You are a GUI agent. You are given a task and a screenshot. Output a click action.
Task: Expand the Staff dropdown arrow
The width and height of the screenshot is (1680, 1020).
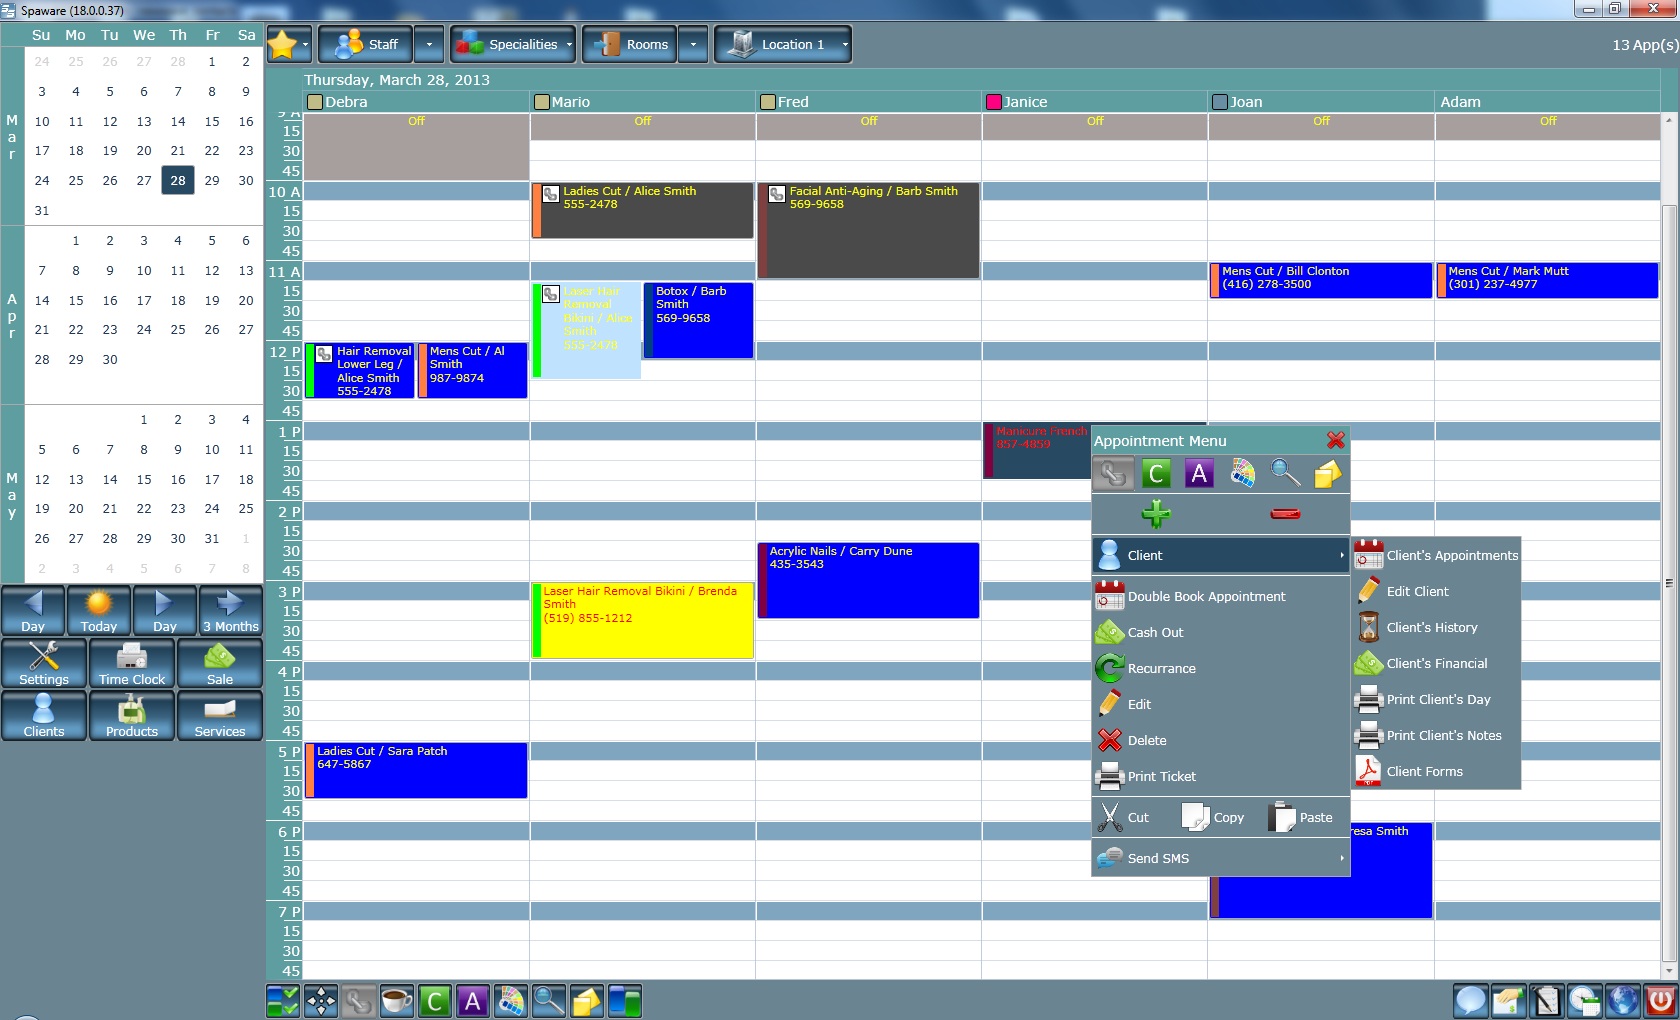pyautogui.click(x=429, y=45)
